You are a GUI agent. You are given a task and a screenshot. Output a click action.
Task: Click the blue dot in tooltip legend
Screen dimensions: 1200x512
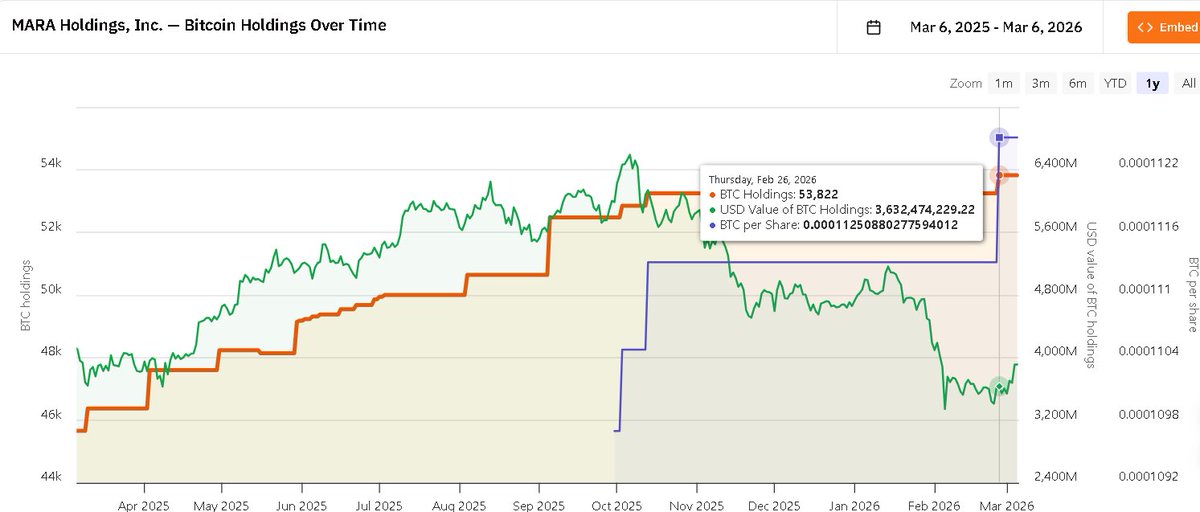(711, 226)
